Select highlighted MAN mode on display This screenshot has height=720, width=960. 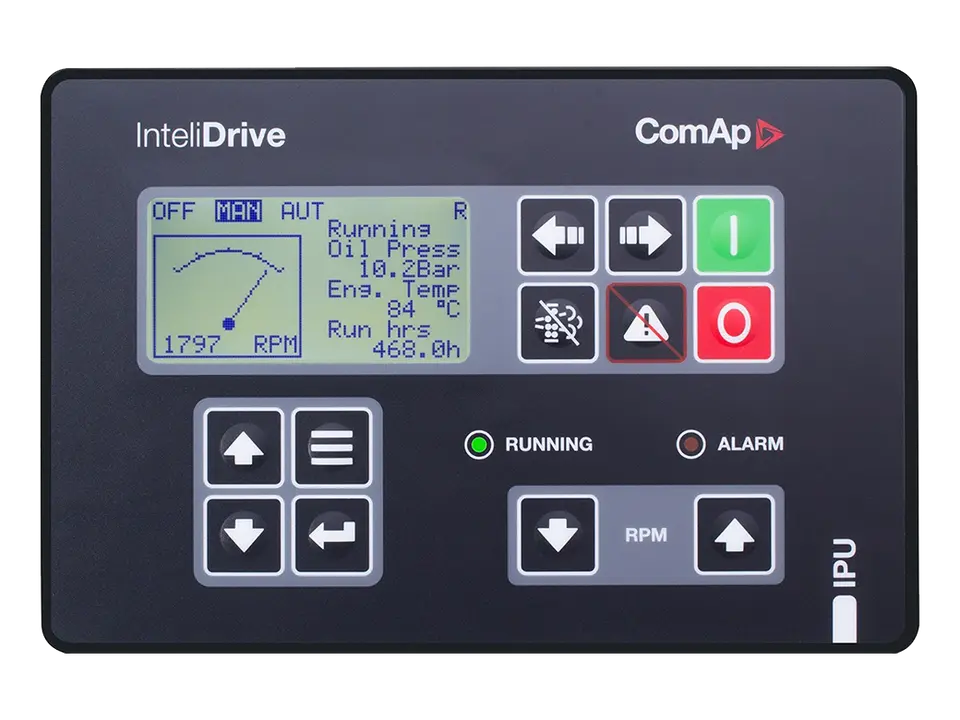click(239, 211)
